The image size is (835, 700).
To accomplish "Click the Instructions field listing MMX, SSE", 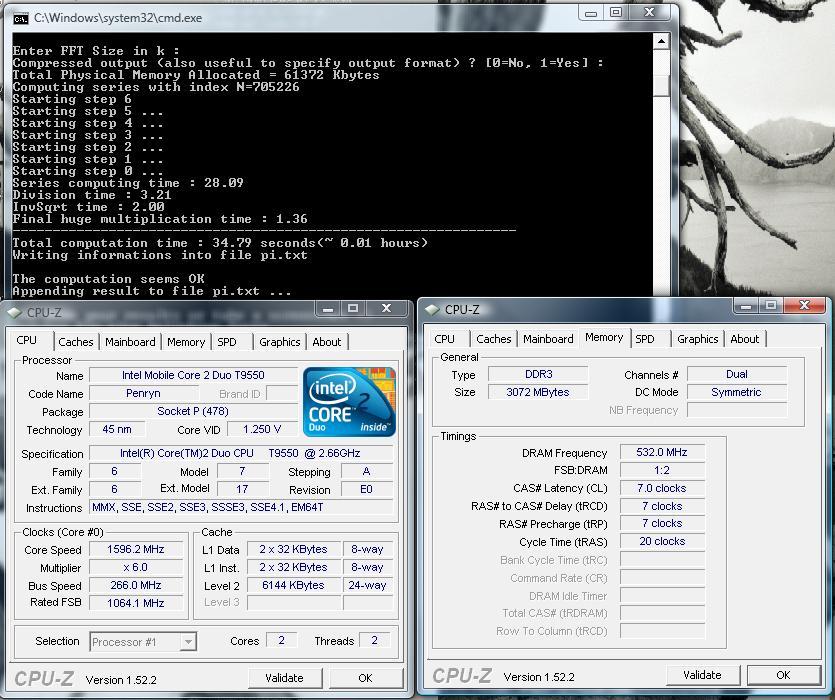I will coord(241,507).
